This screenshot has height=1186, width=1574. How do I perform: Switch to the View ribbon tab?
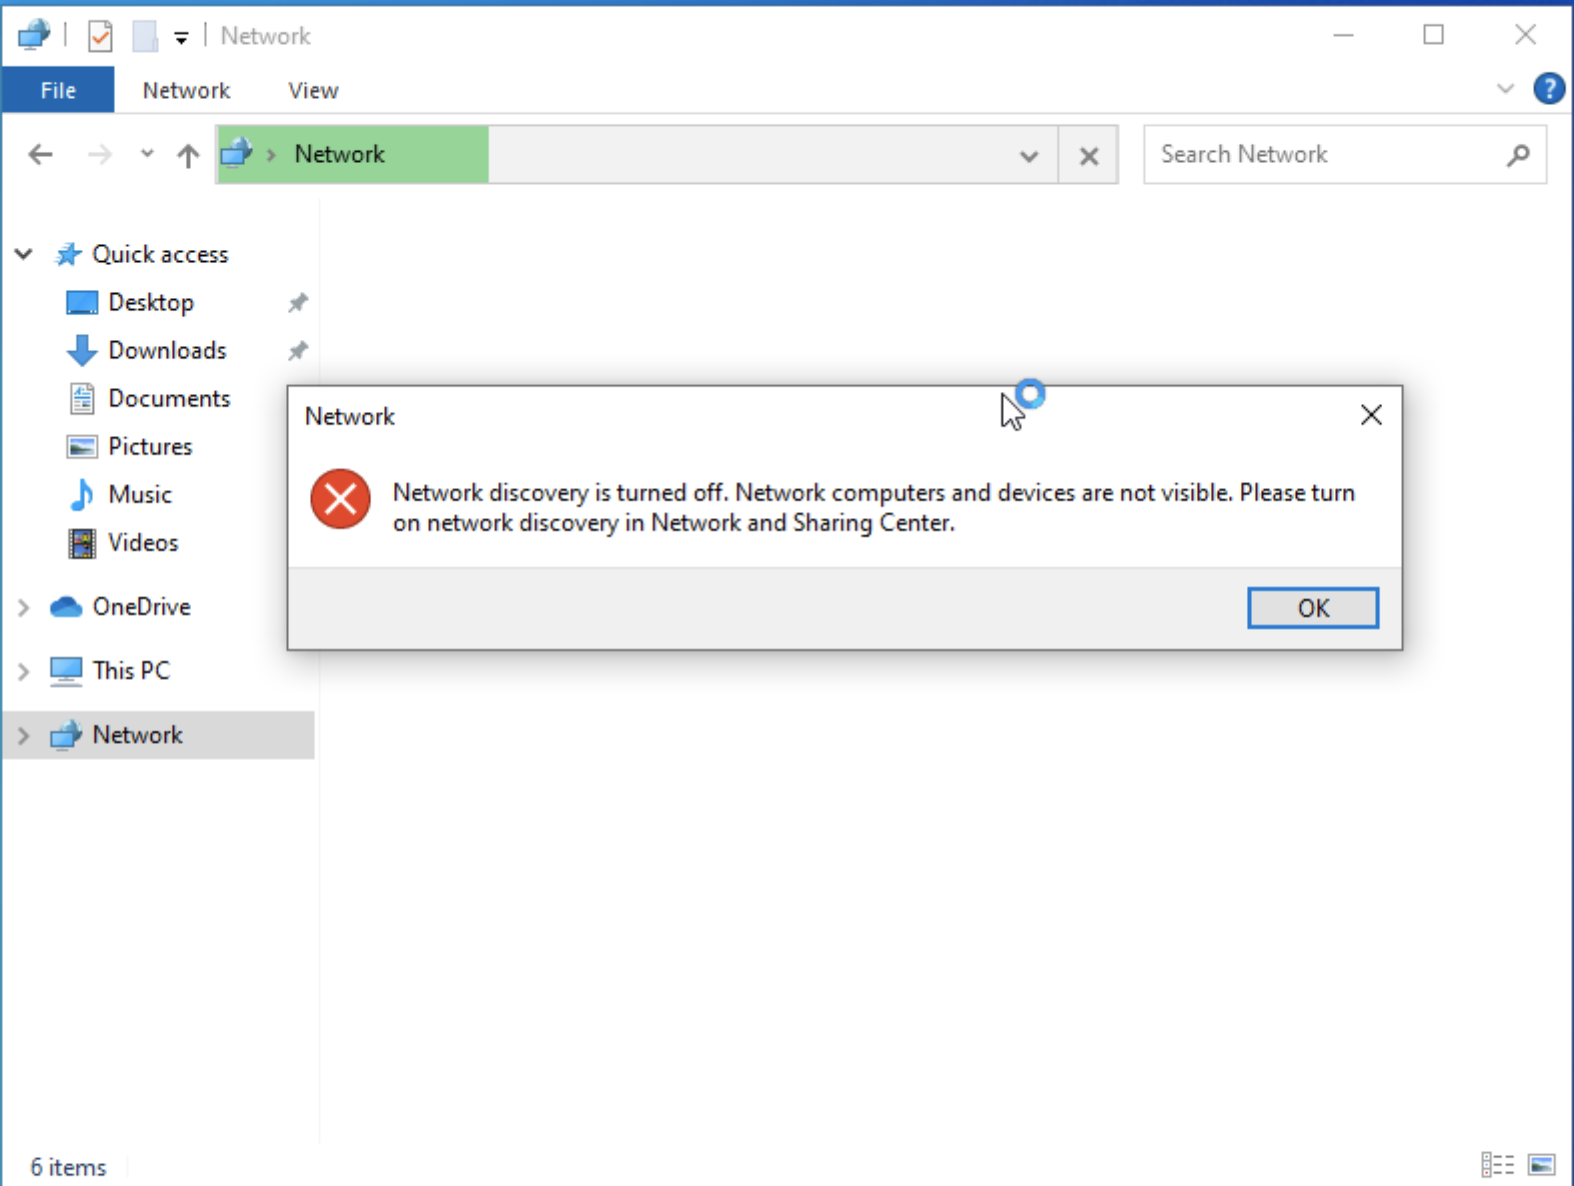coord(313,91)
